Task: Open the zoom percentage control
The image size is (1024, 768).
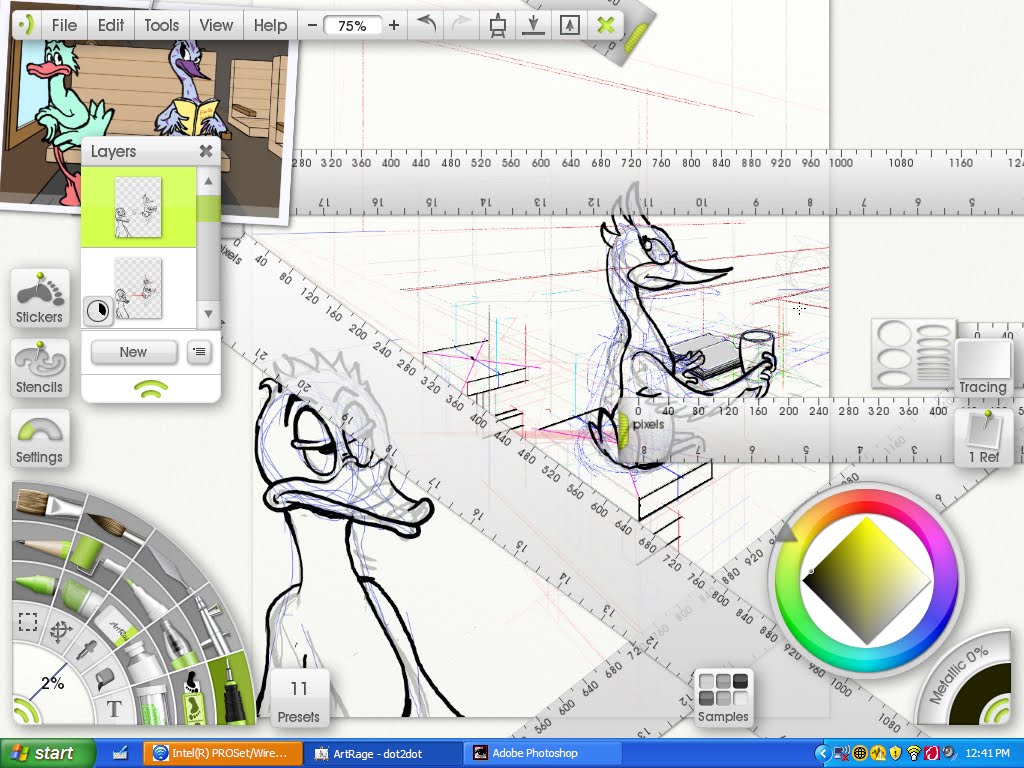Action: tap(352, 25)
